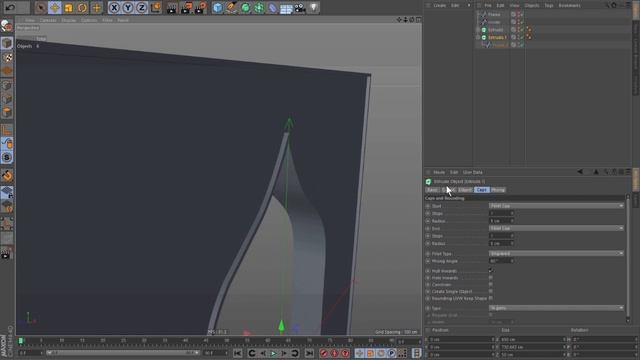
Task: Open the deformer objects icon
Action: coord(272,7)
